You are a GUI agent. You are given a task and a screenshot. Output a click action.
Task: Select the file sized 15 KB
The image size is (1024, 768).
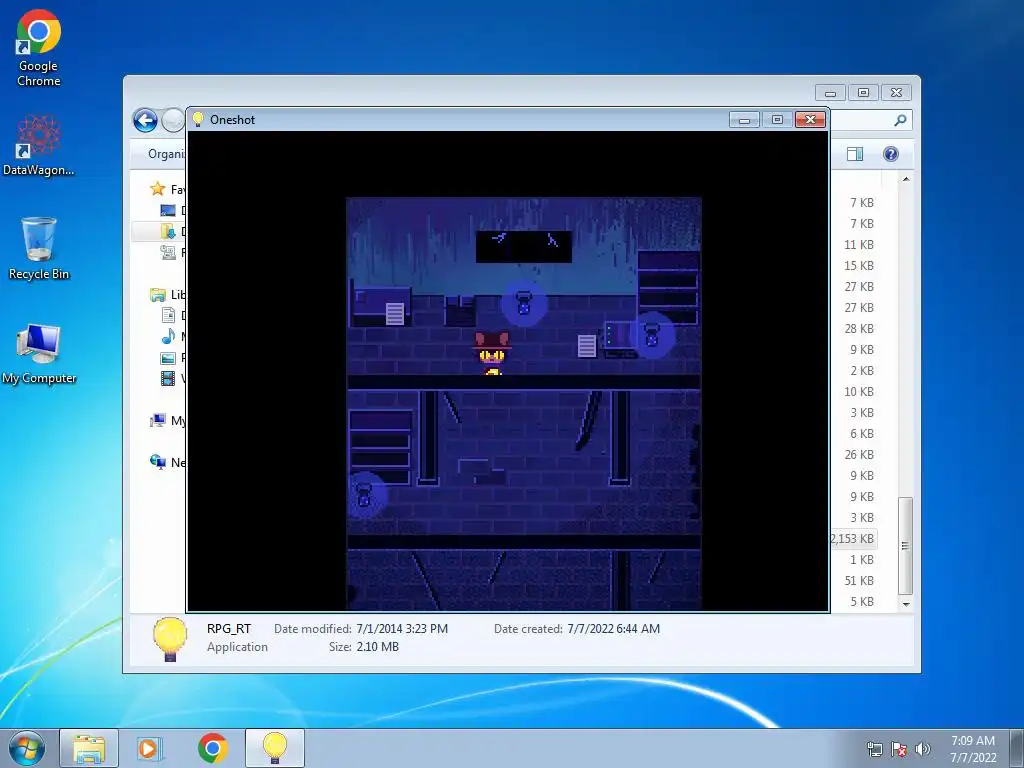click(858, 266)
